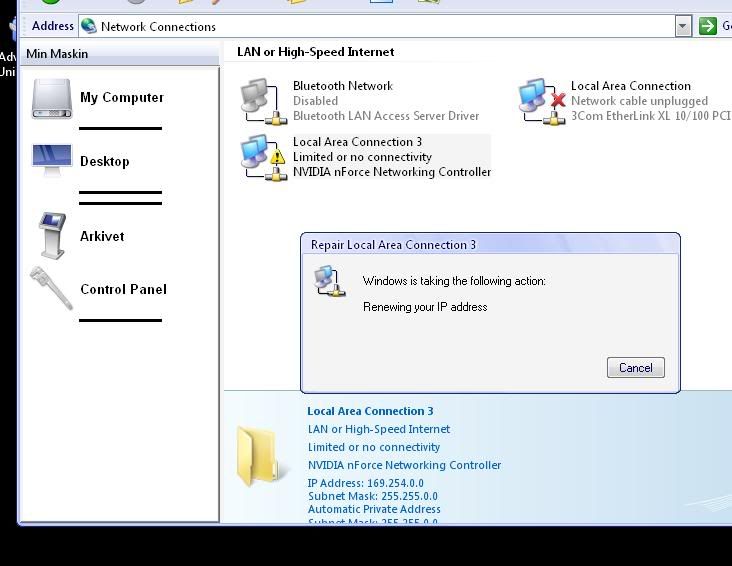
Task: Click the 'Network cable unplugged' status text
Action: pyautogui.click(x=640, y=101)
